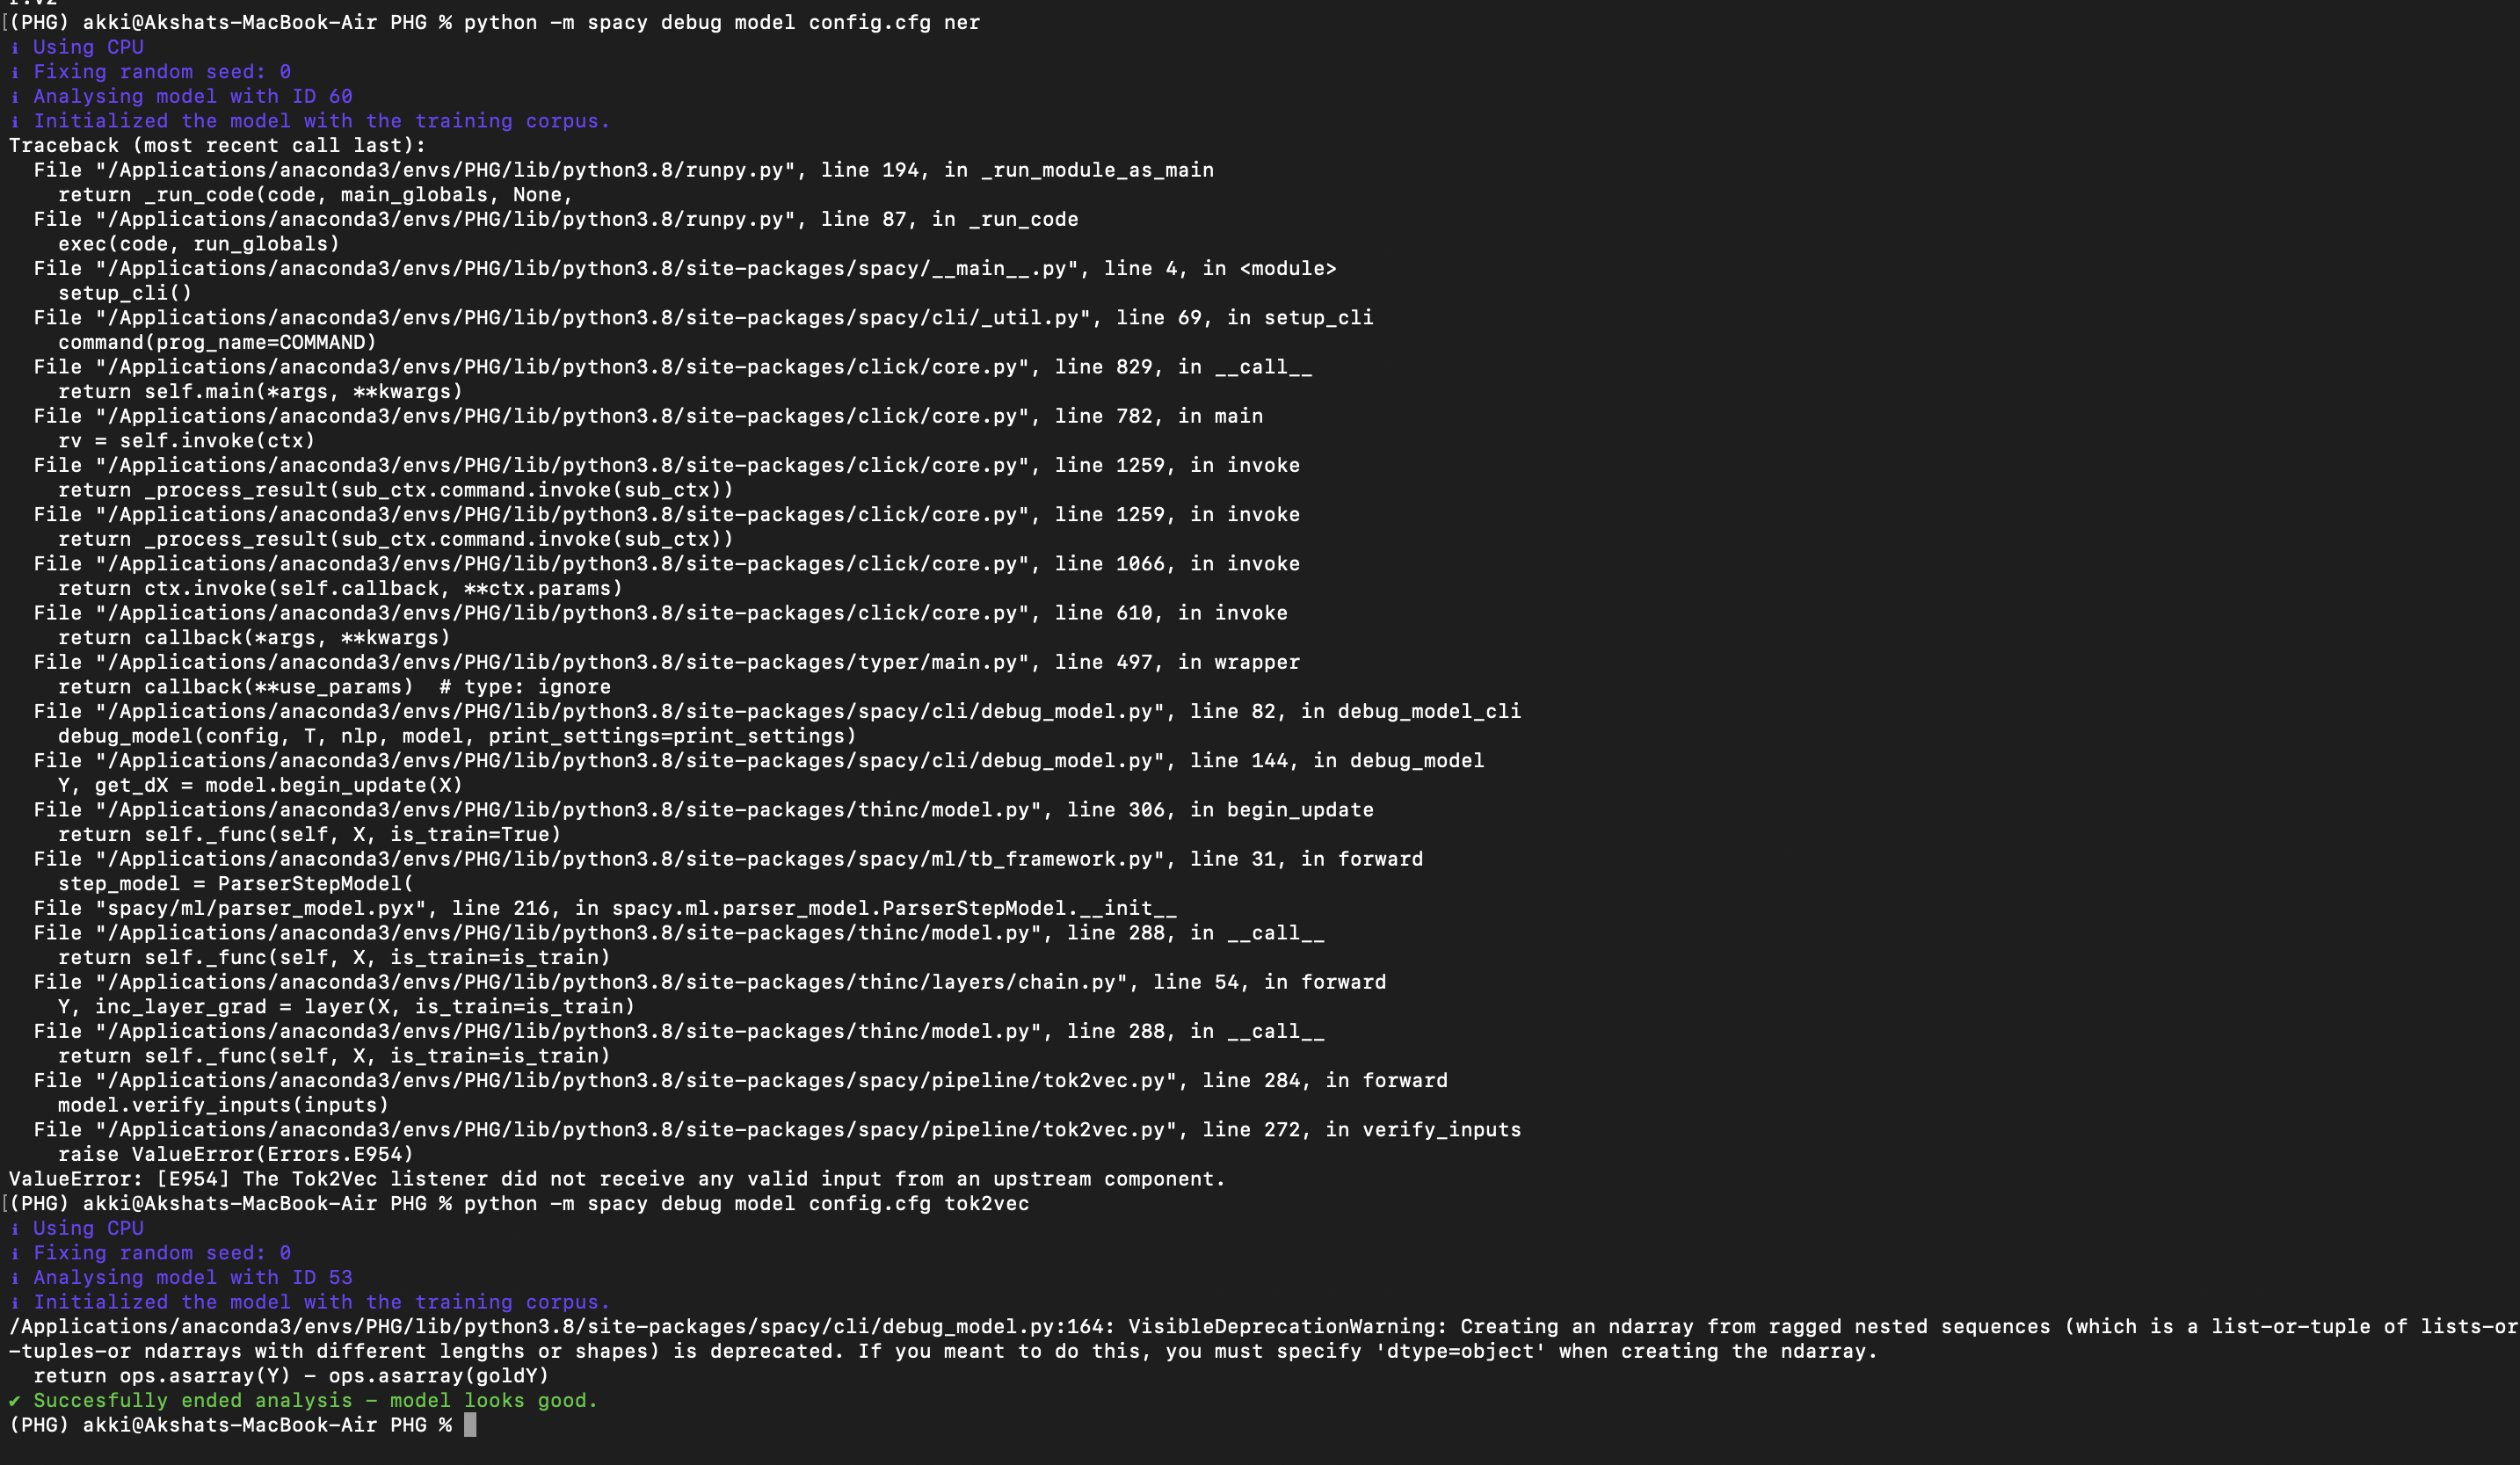Select 'return ops.asarray(Y) - ops.asarray(goldY)' line
Viewport: 2520px width, 1465px height.
coord(291,1376)
